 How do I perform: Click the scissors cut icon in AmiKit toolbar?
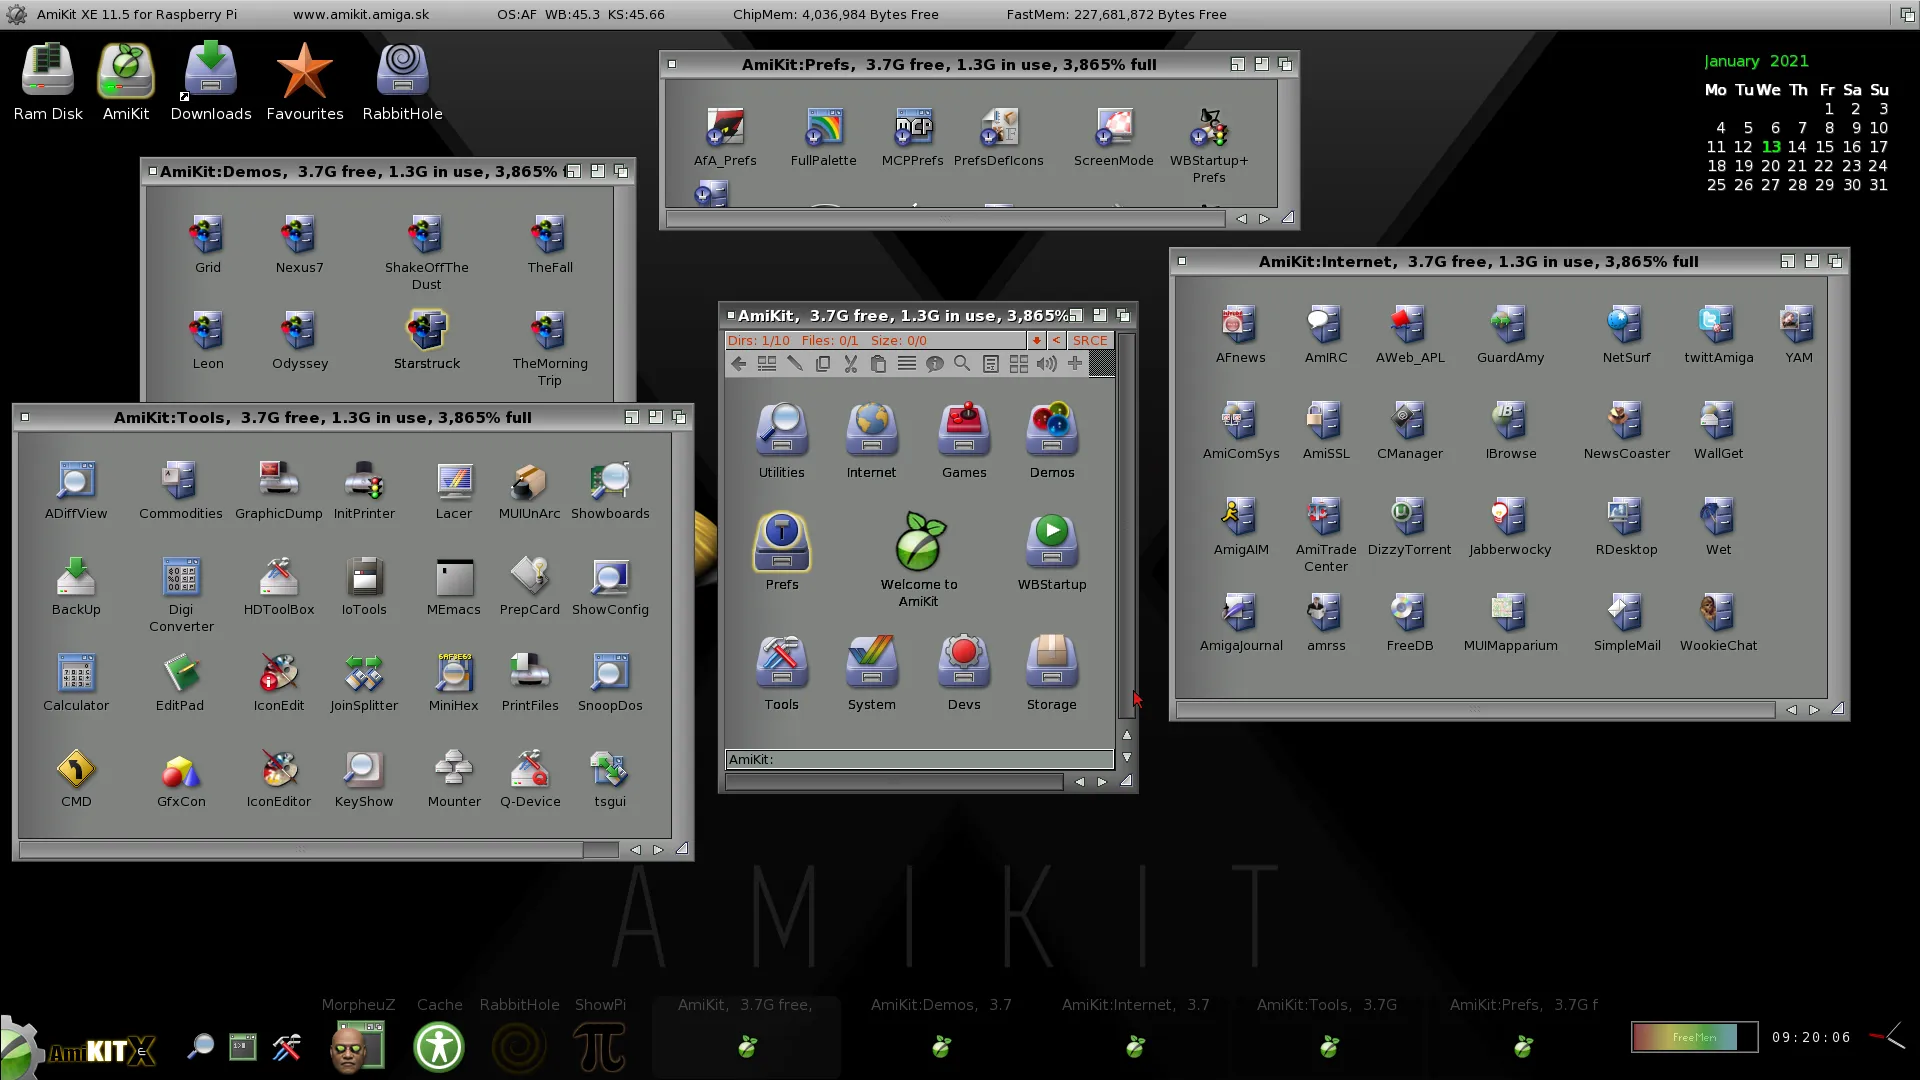tap(850, 364)
